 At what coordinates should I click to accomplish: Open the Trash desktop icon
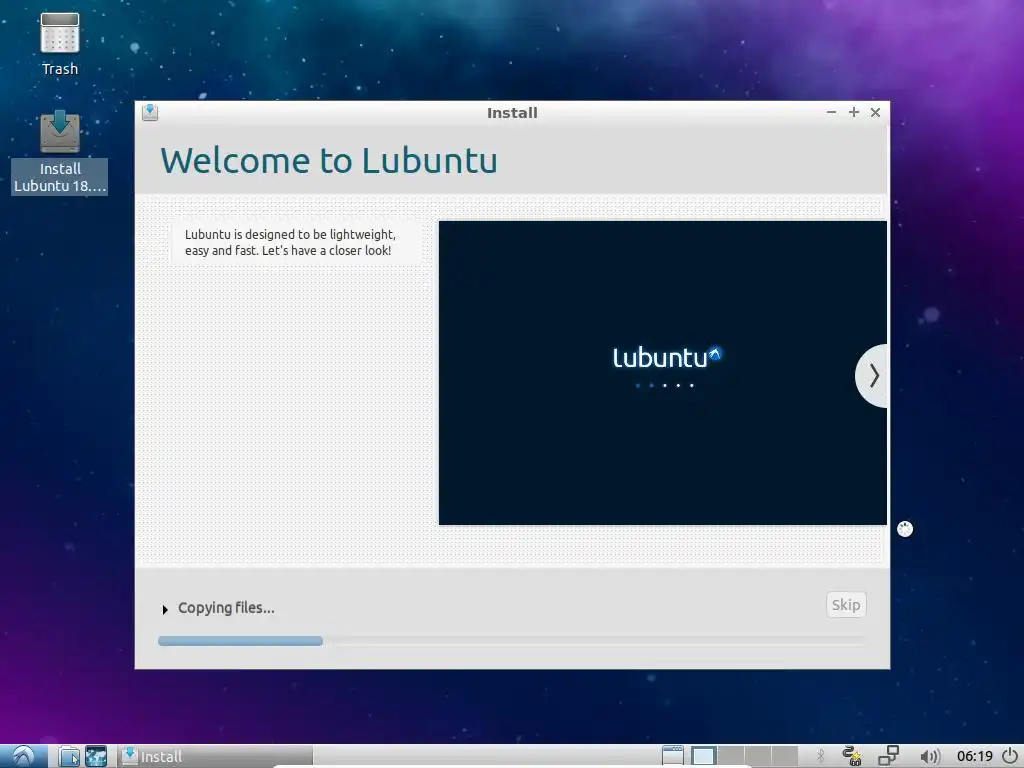[59, 44]
